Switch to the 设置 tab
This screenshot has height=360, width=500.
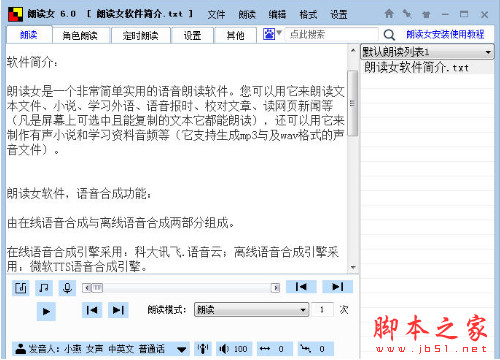(x=192, y=35)
